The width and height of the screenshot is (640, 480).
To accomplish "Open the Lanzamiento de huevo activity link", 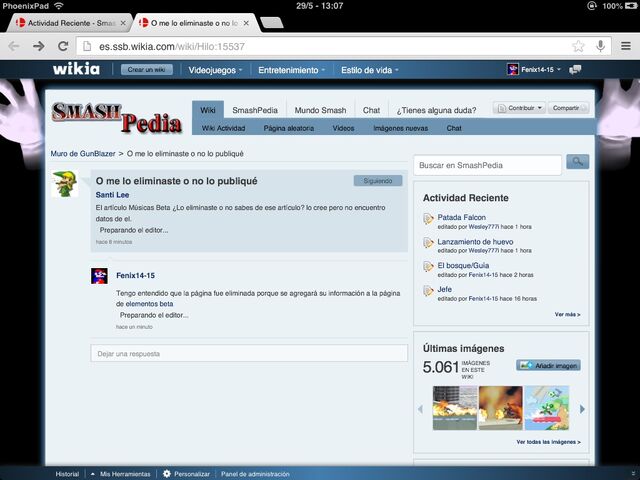I will [476, 242].
